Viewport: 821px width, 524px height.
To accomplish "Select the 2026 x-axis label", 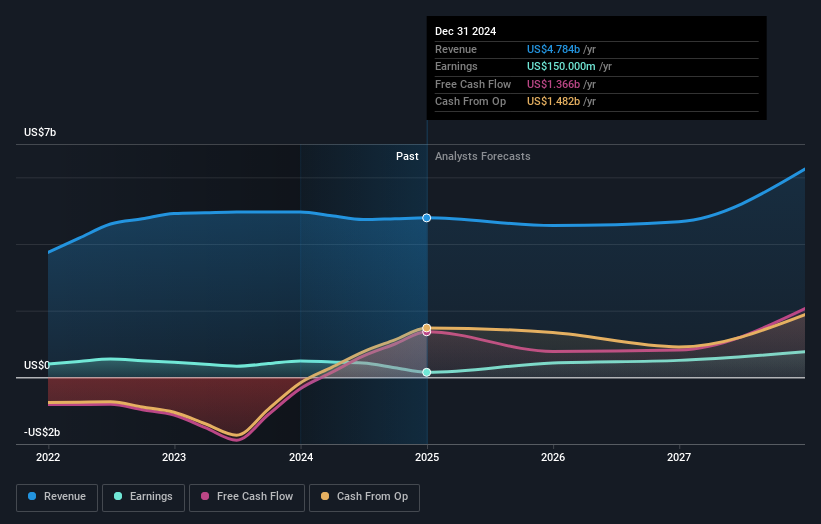I will [x=553, y=457].
